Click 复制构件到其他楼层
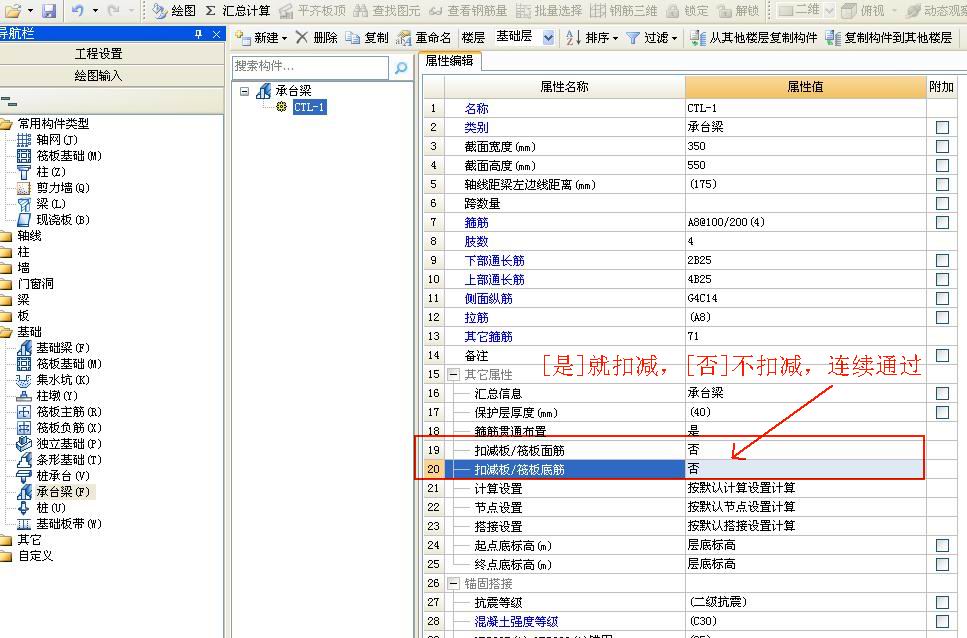 [x=889, y=38]
